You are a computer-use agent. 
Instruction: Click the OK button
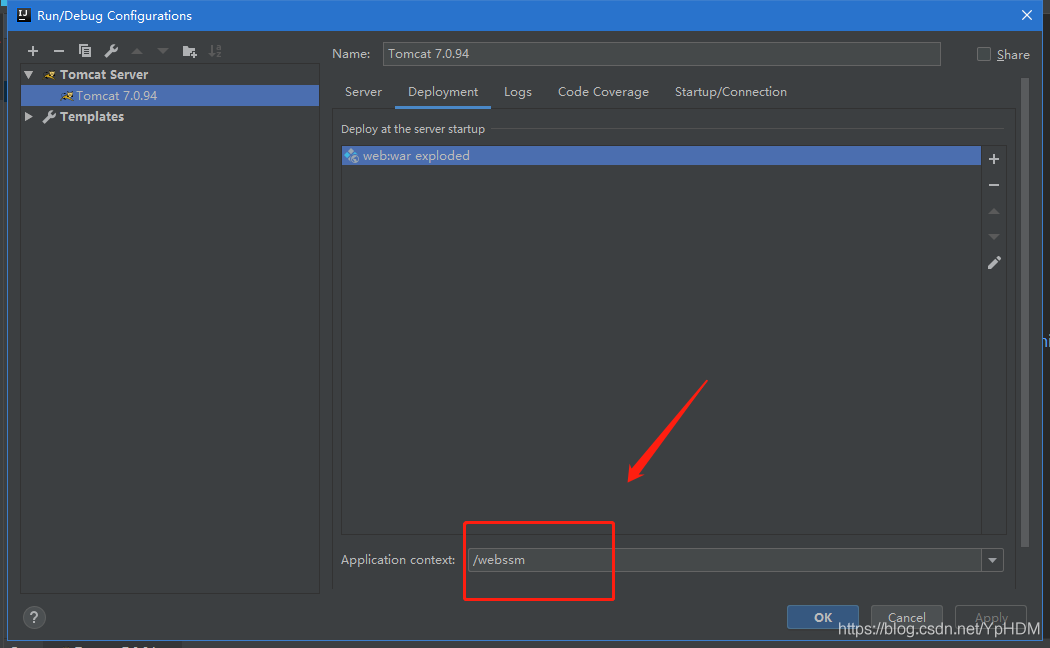822,617
